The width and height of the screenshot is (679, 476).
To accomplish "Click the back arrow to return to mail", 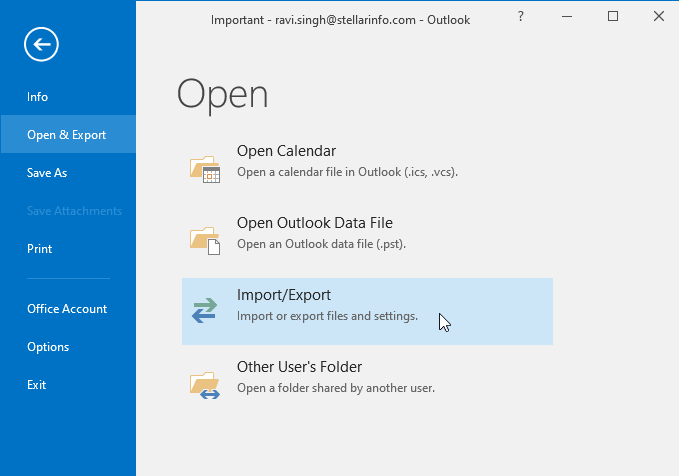I will (43, 44).
